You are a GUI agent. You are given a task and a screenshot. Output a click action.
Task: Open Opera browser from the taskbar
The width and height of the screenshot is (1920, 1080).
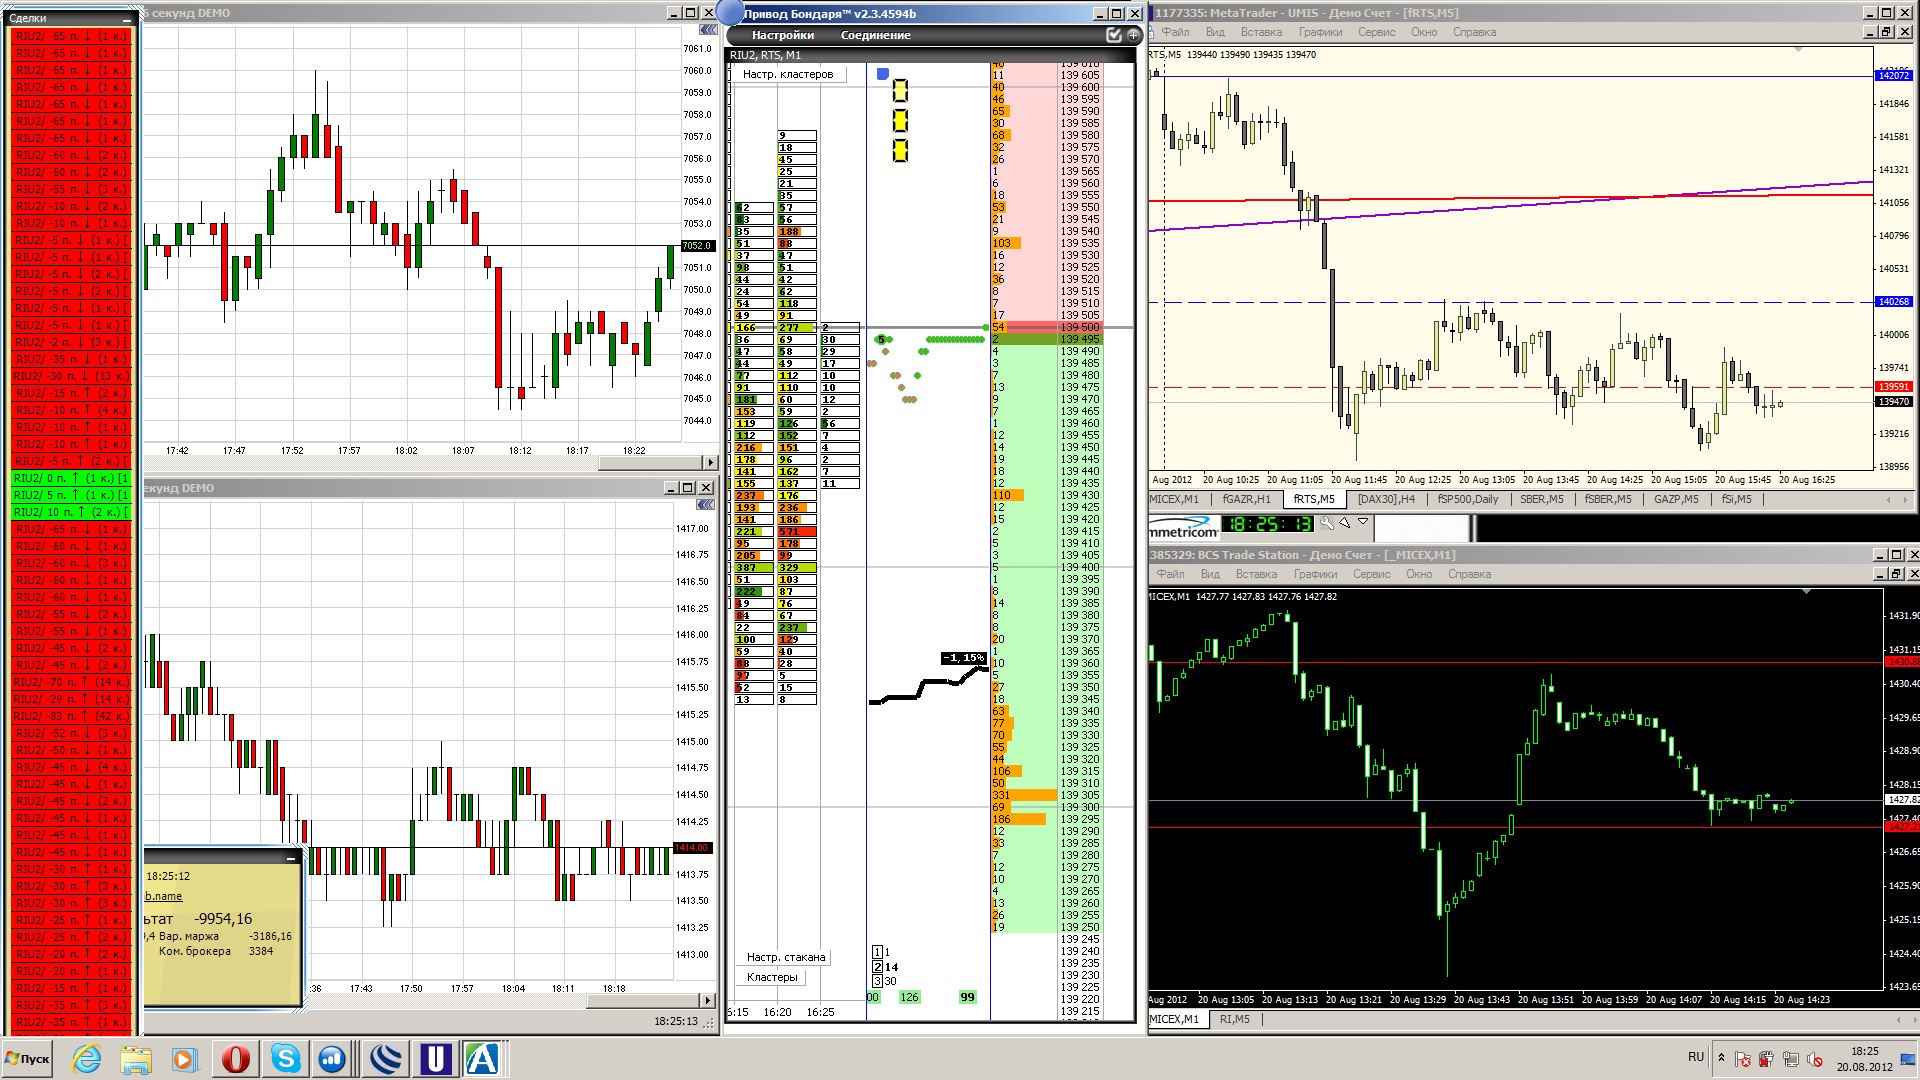(x=236, y=1058)
